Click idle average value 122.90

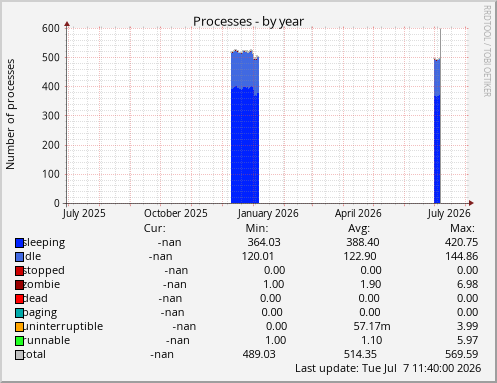point(360,256)
